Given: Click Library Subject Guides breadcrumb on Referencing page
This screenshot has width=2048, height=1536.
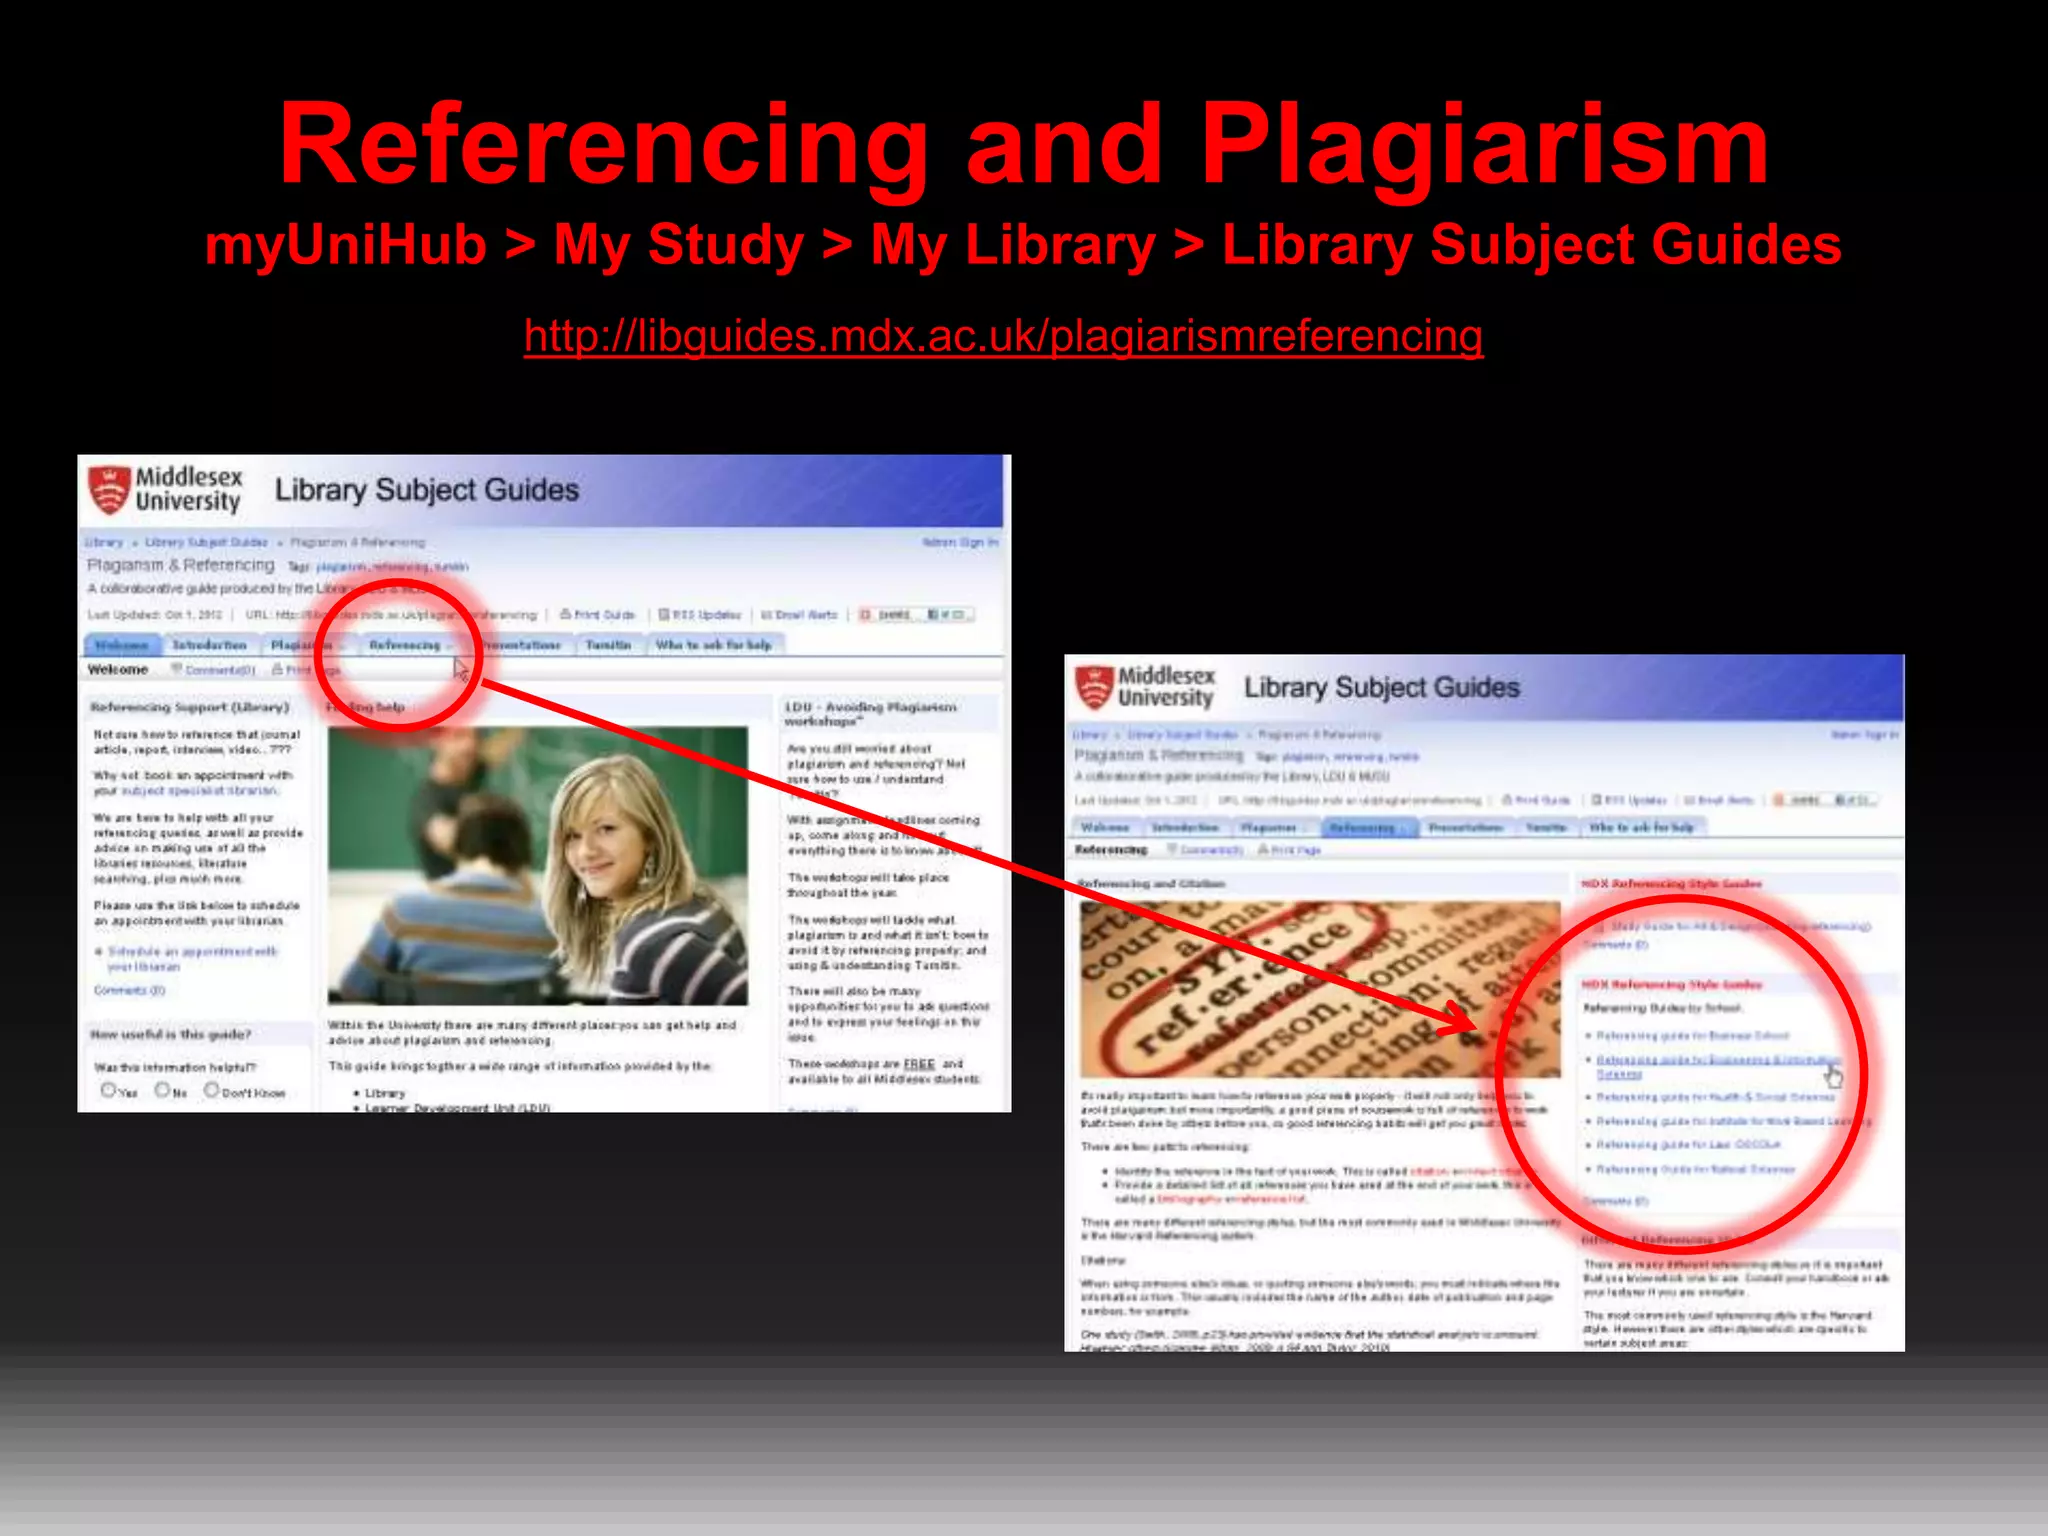Looking at the screenshot, I should click(x=1182, y=734).
